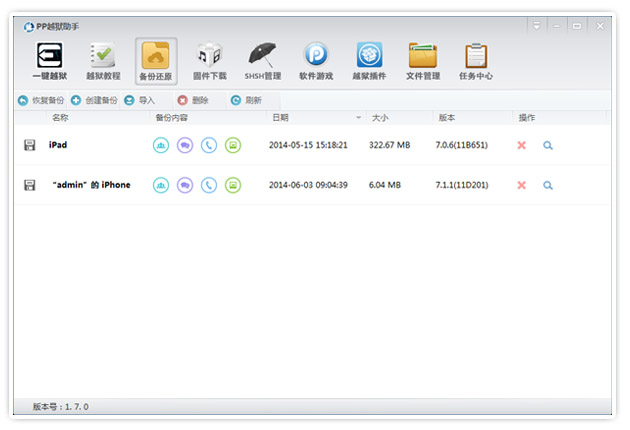Click version 7.0.6(11B651)
Screen dimensions: 630x430
[x=462, y=145]
